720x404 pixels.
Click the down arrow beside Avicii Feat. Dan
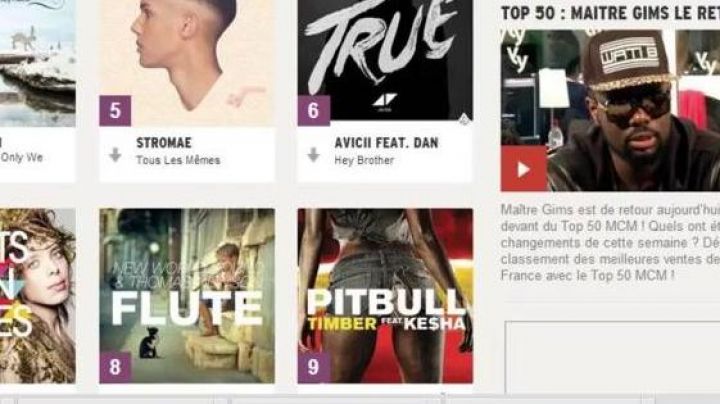coord(314,155)
